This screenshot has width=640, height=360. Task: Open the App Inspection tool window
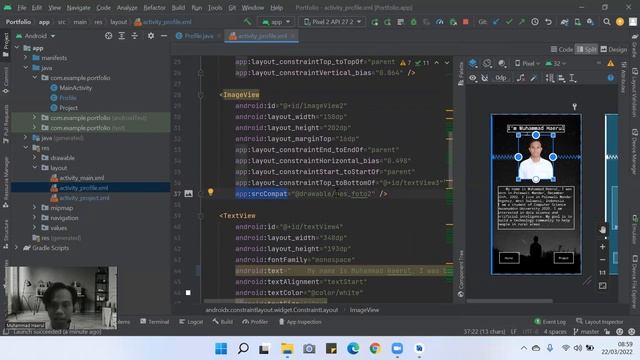[x=300, y=322]
